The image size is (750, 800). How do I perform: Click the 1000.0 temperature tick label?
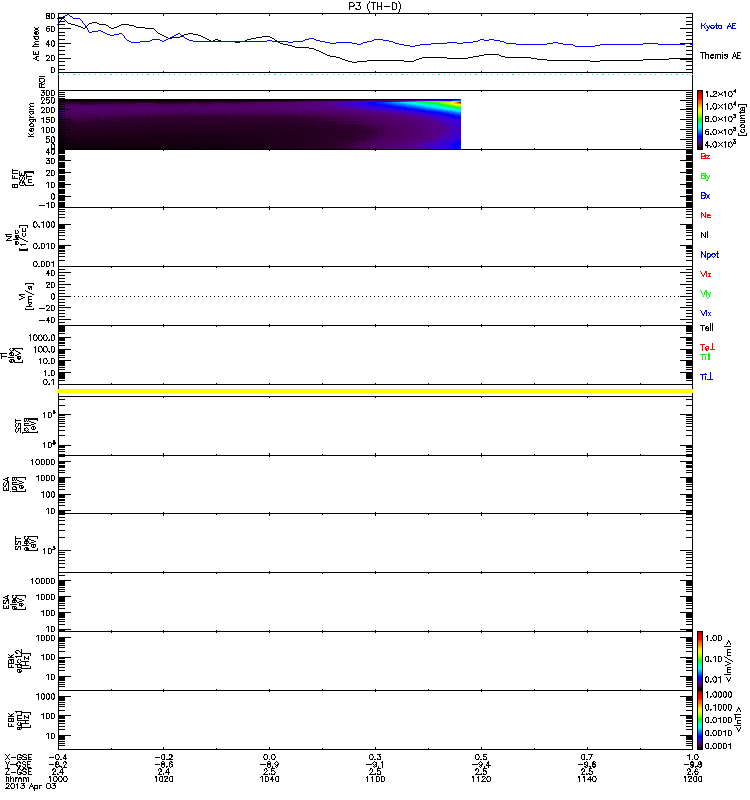tap(42, 338)
